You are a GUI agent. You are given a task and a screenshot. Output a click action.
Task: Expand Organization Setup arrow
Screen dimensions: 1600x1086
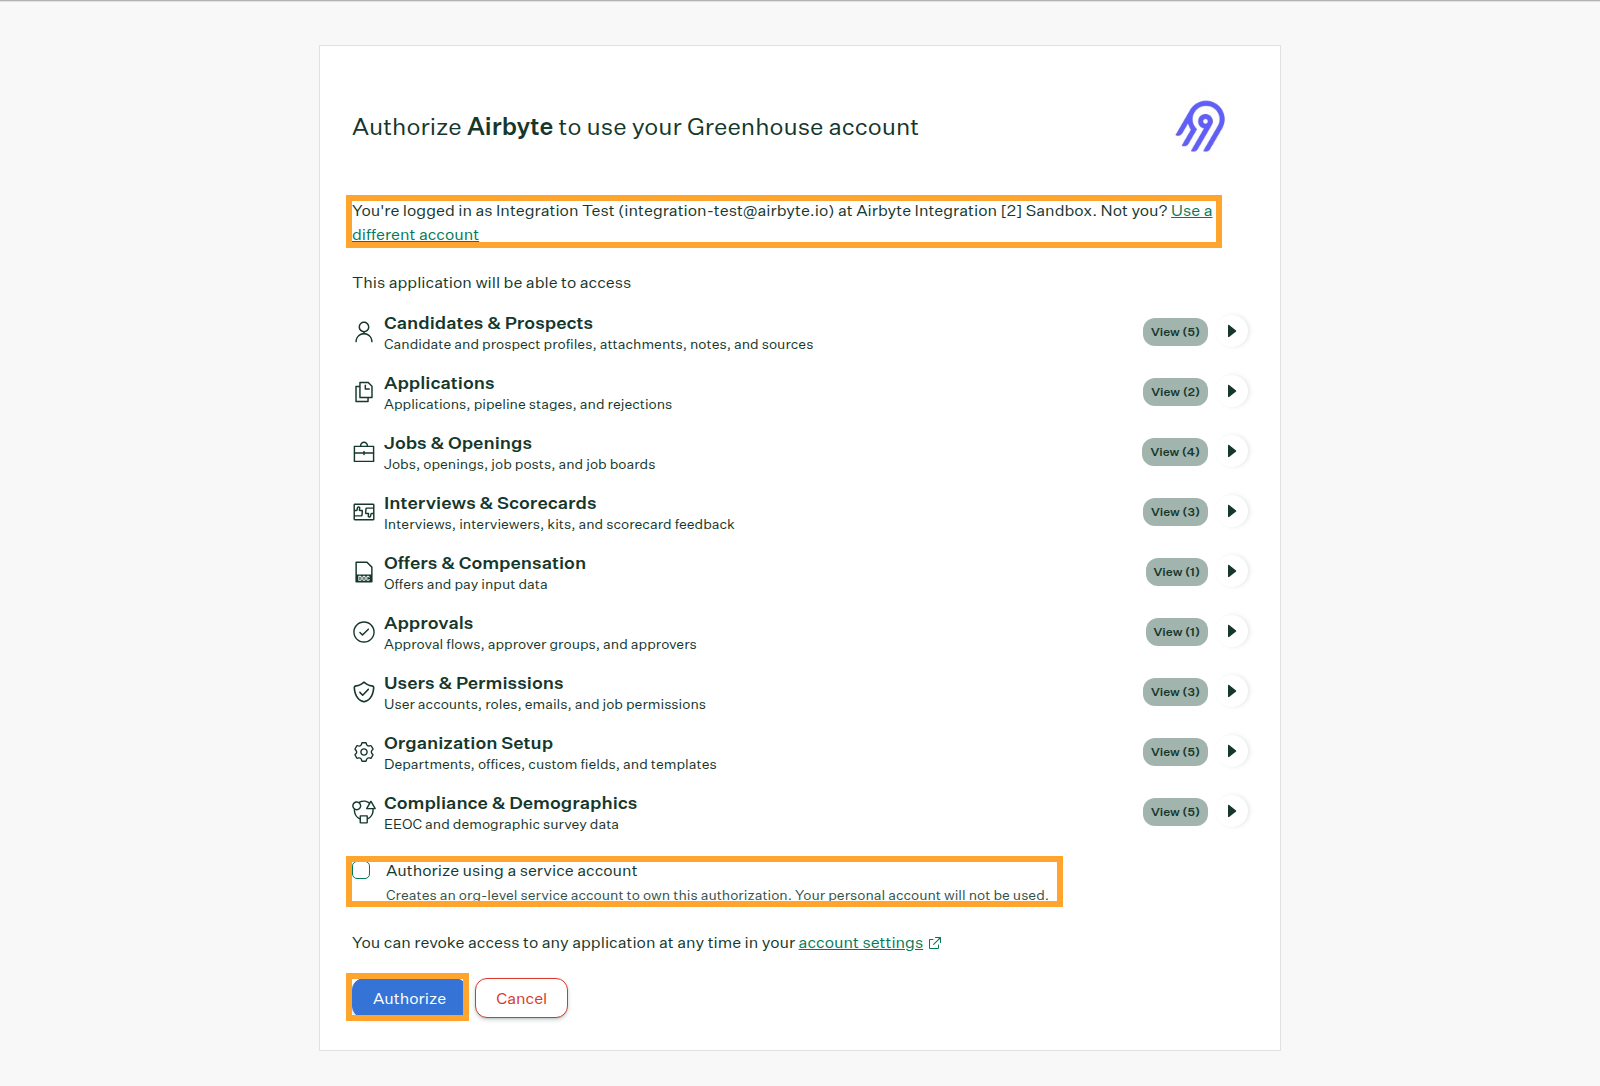click(1232, 751)
